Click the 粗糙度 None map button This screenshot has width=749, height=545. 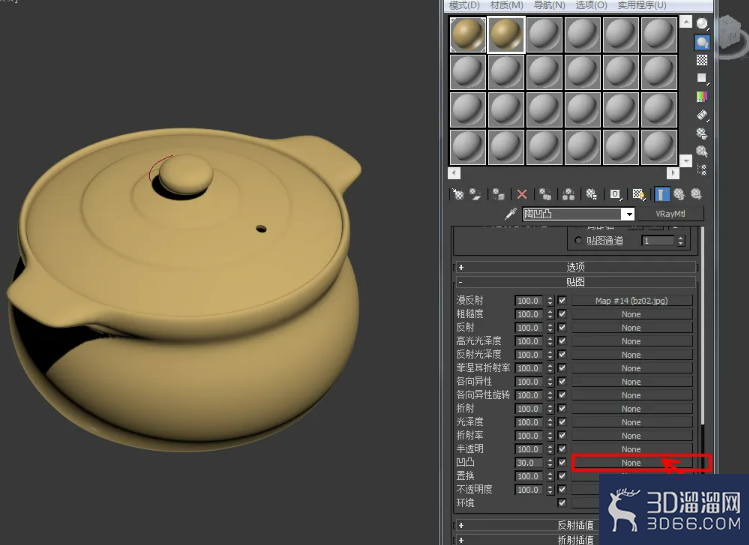coord(631,314)
